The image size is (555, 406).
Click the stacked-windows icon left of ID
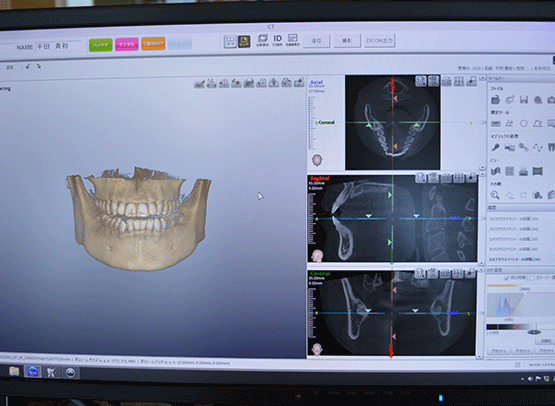pos(263,40)
